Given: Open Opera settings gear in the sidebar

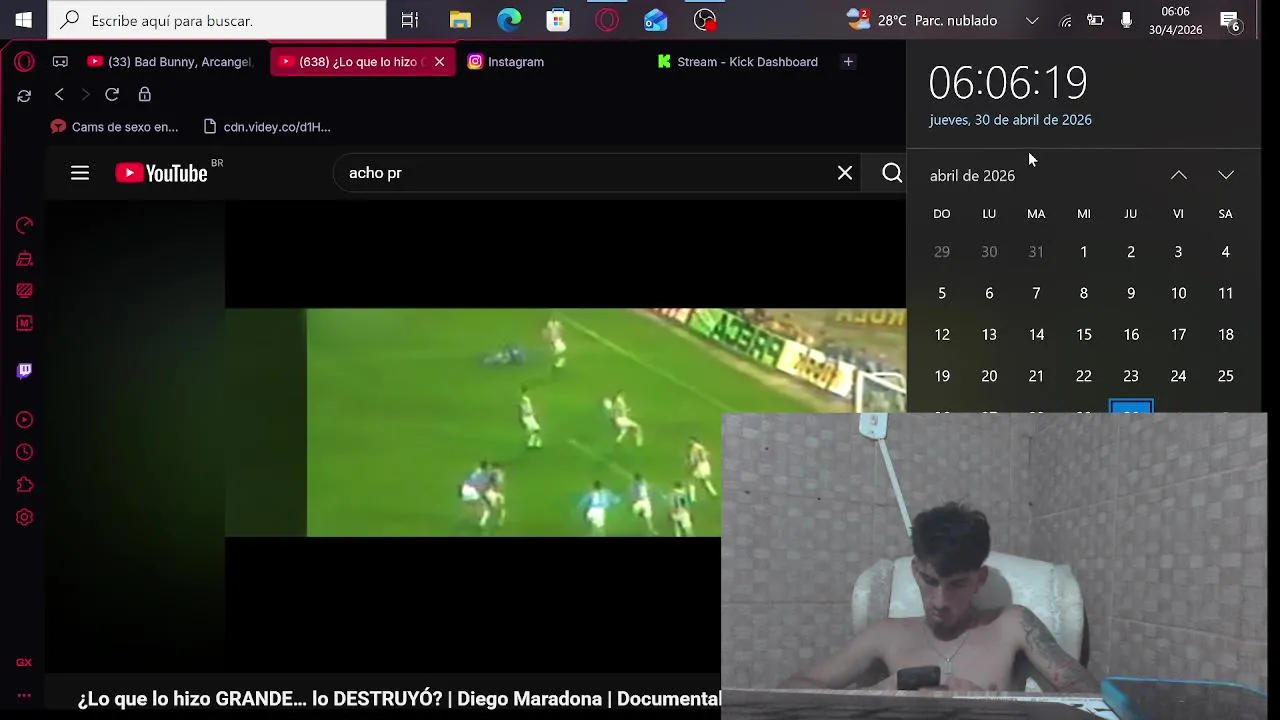Looking at the screenshot, I should tap(24, 517).
